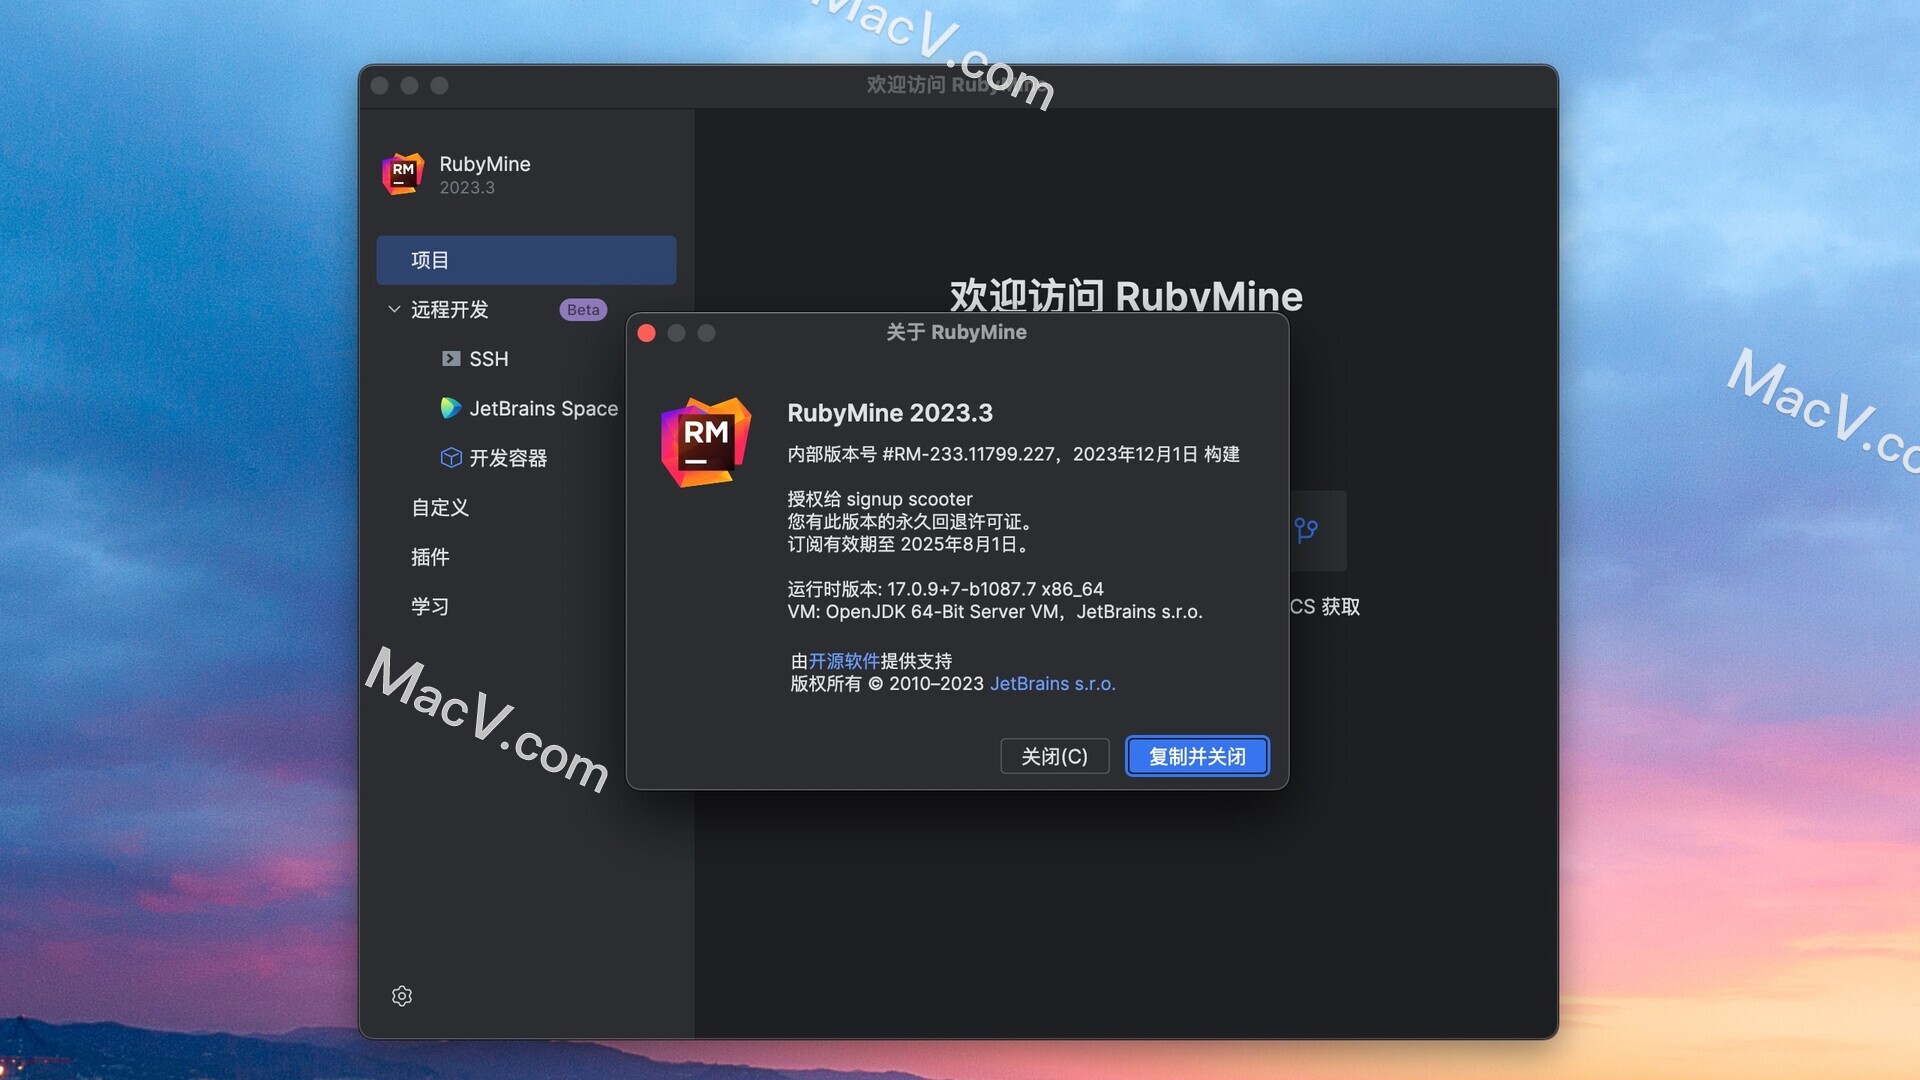
Task: Click the VCS branch icon behind the dialog
Action: pyautogui.click(x=1306, y=530)
